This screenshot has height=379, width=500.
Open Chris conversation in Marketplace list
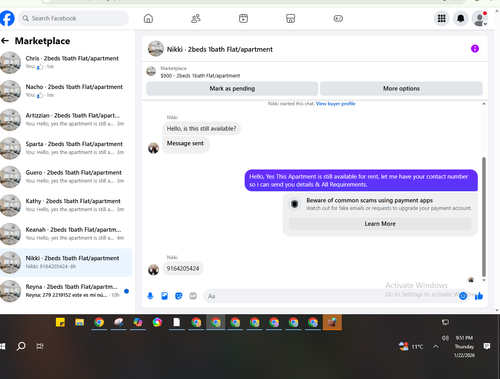(66, 62)
